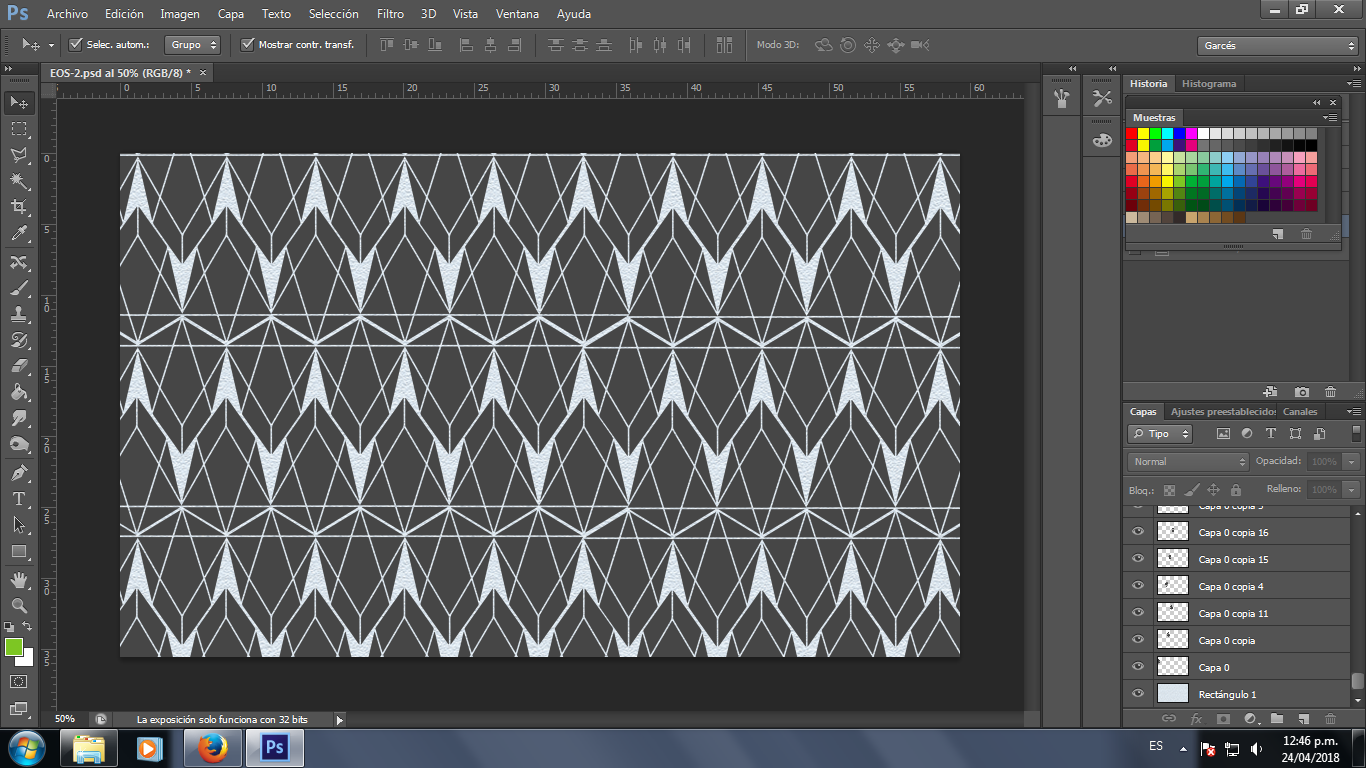1366x768 pixels.
Task: Delete layer with Layers panel trash icon
Action: tap(1330, 718)
